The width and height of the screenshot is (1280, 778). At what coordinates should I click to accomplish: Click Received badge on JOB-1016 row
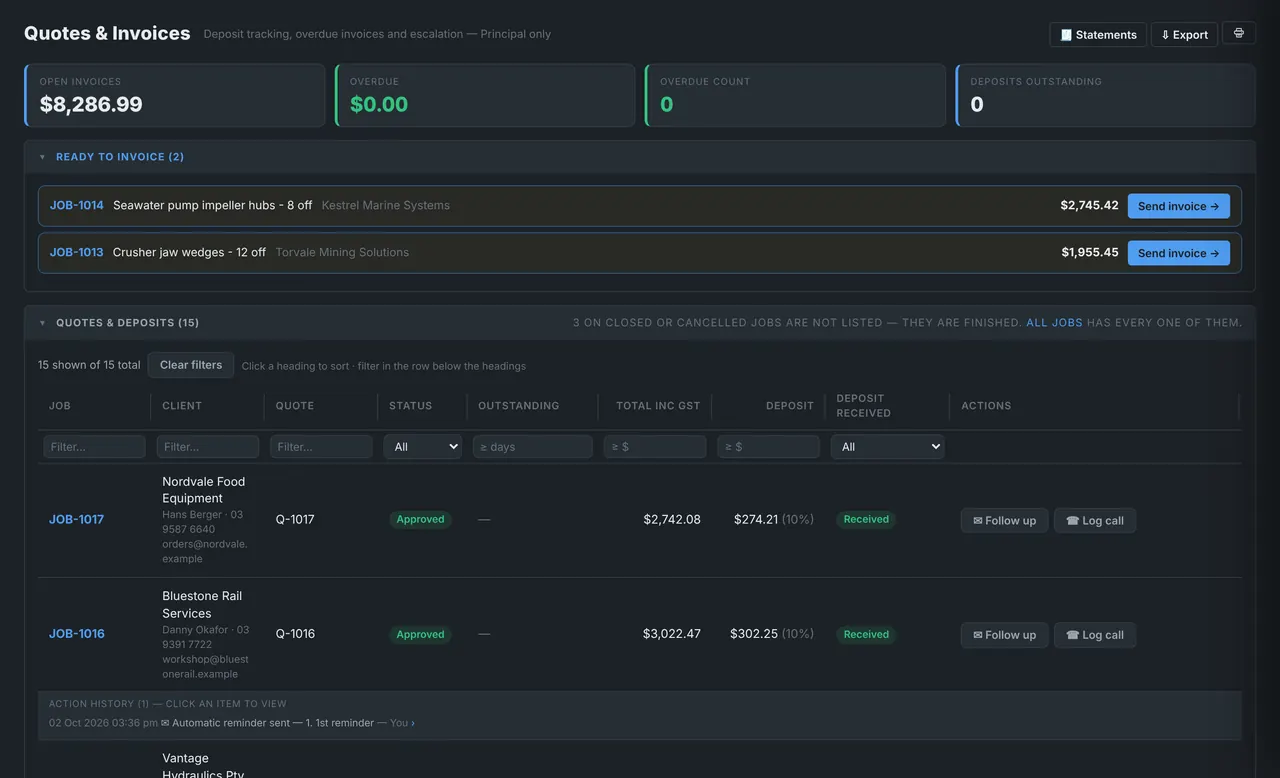click(866, 634)
